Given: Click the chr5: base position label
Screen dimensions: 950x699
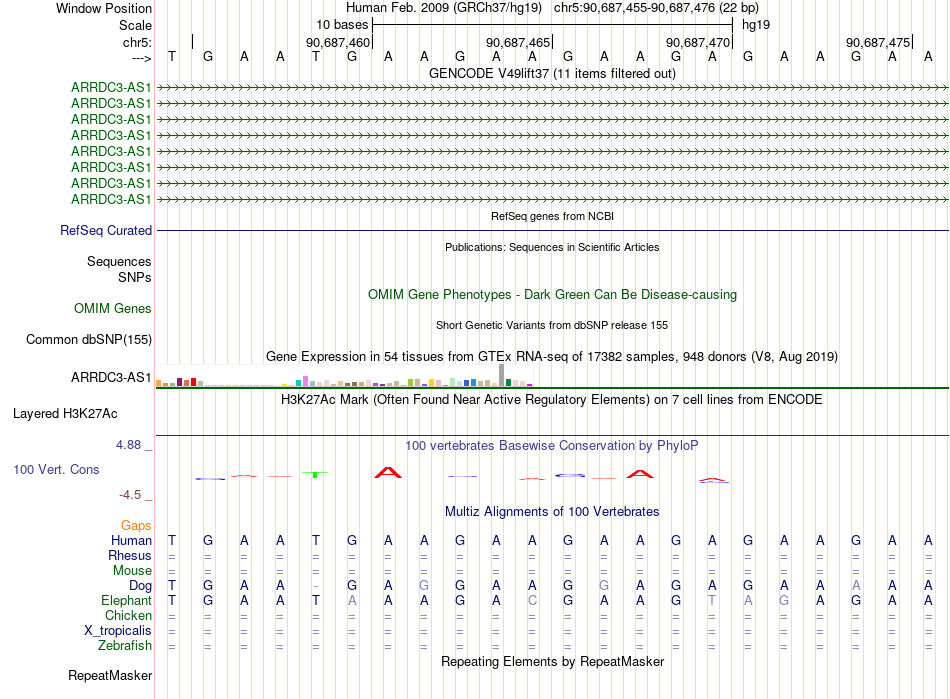Looking at the screenshot, I should [x=137, y=42].
